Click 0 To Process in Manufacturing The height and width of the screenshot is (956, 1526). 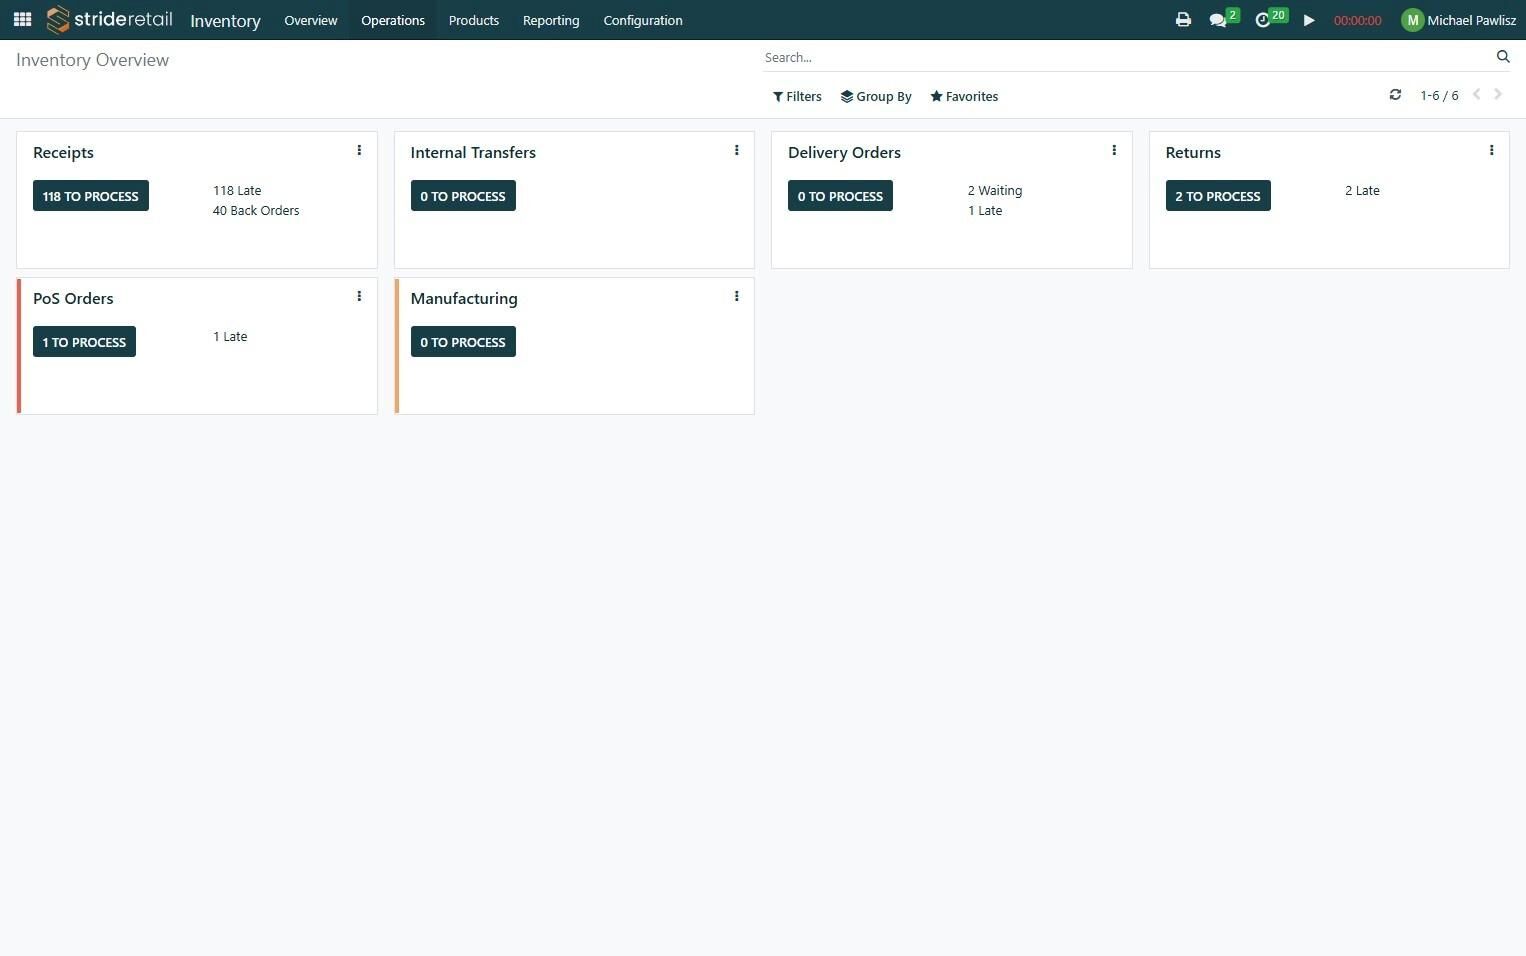point(463,342)
